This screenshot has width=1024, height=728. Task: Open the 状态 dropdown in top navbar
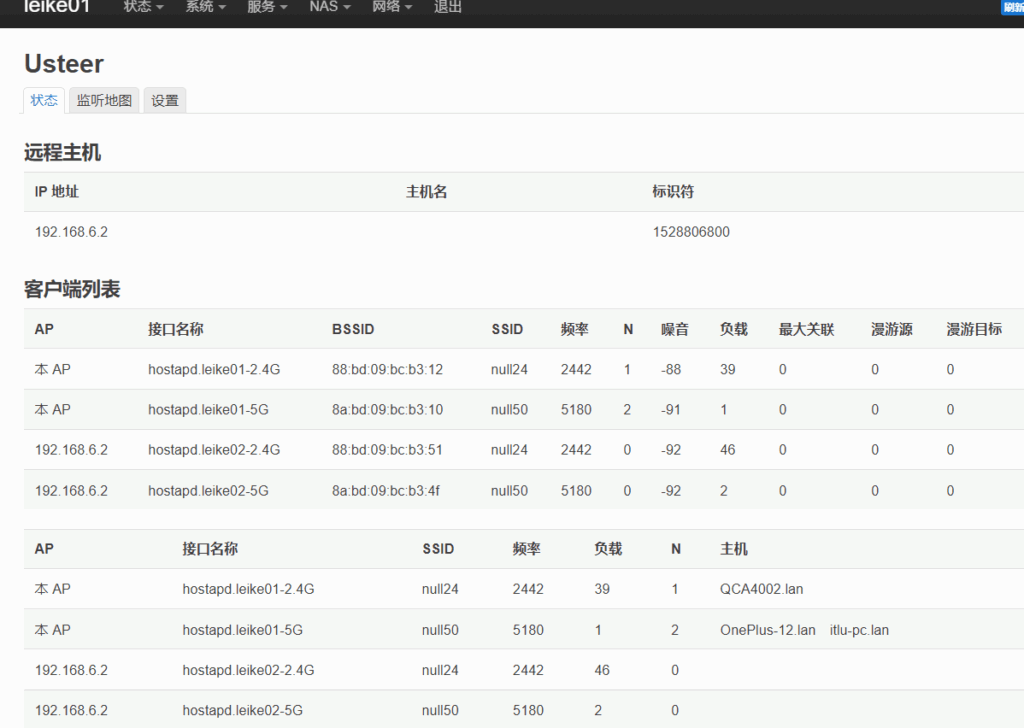[x=143, y=7]
